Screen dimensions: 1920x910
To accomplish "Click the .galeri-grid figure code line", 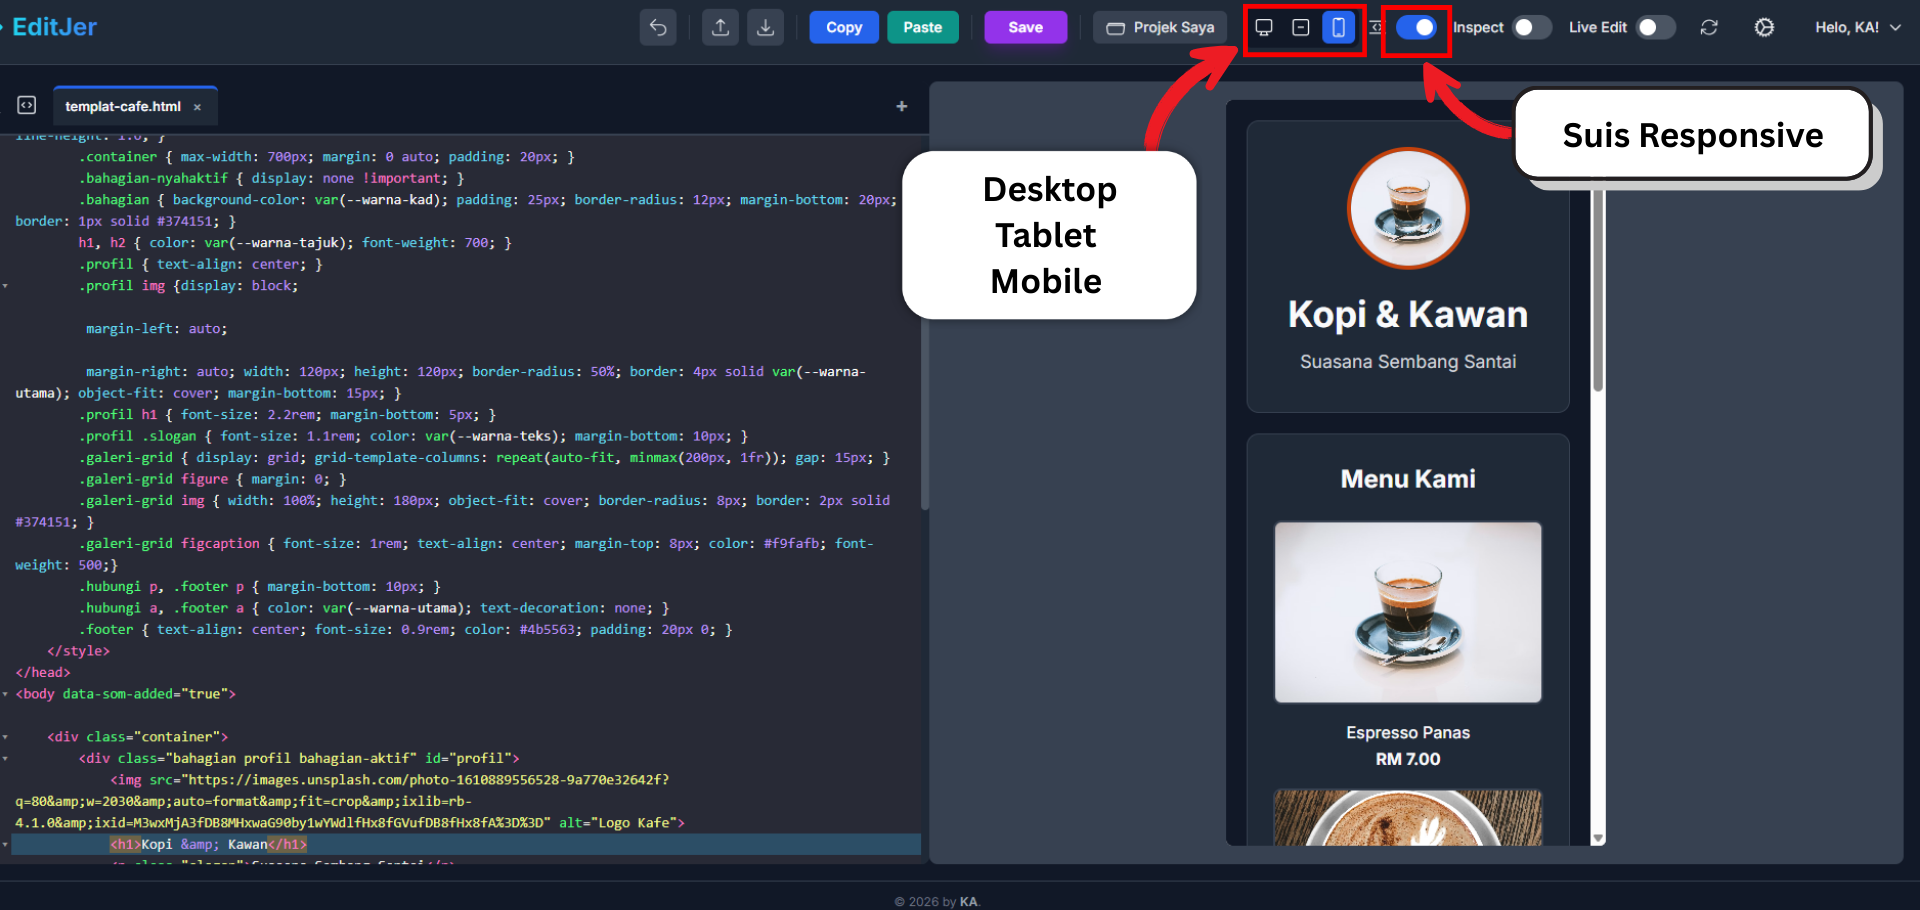I will pyautogui.click(x=212, y=479).
